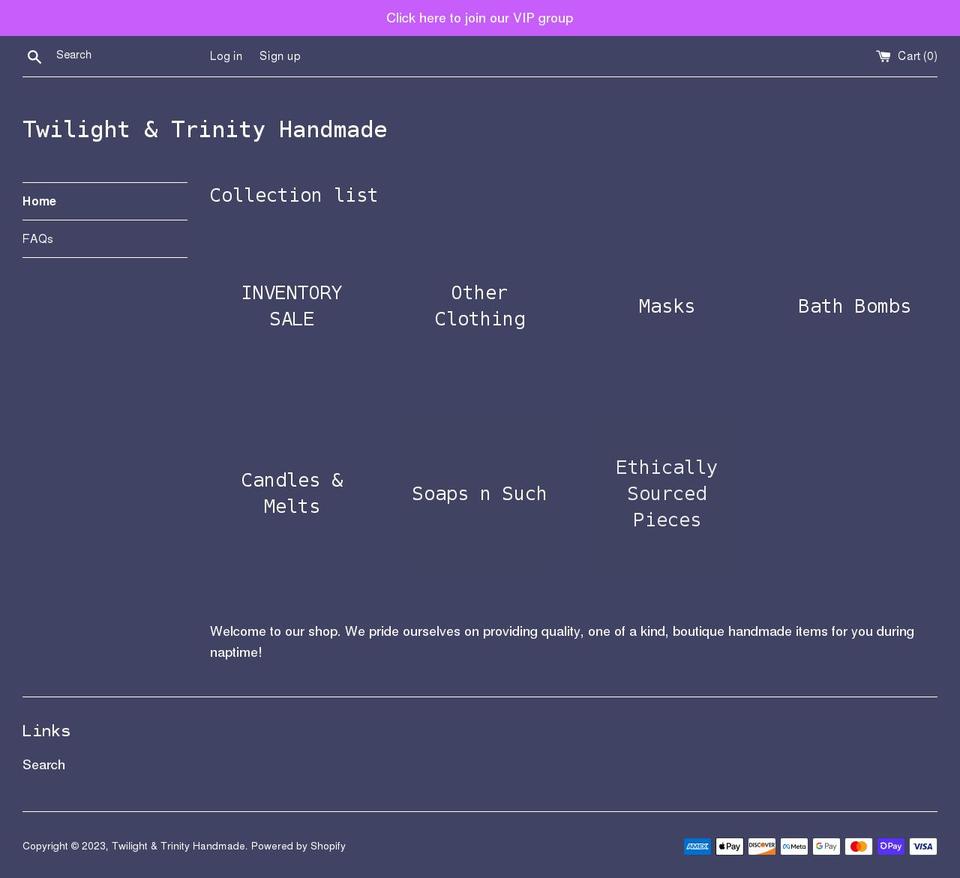Click the Mastercard payment icon
This screenshot has width=960, height=878.
(x=858, y=846)
